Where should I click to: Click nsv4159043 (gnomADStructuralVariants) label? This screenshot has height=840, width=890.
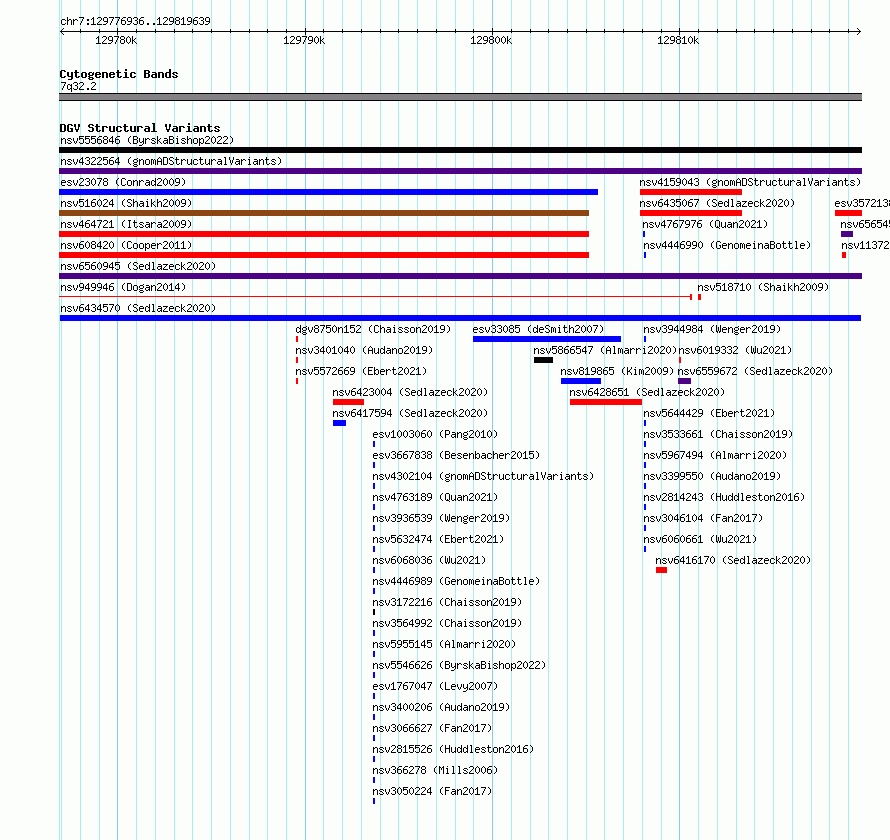[x=750, y=182]
